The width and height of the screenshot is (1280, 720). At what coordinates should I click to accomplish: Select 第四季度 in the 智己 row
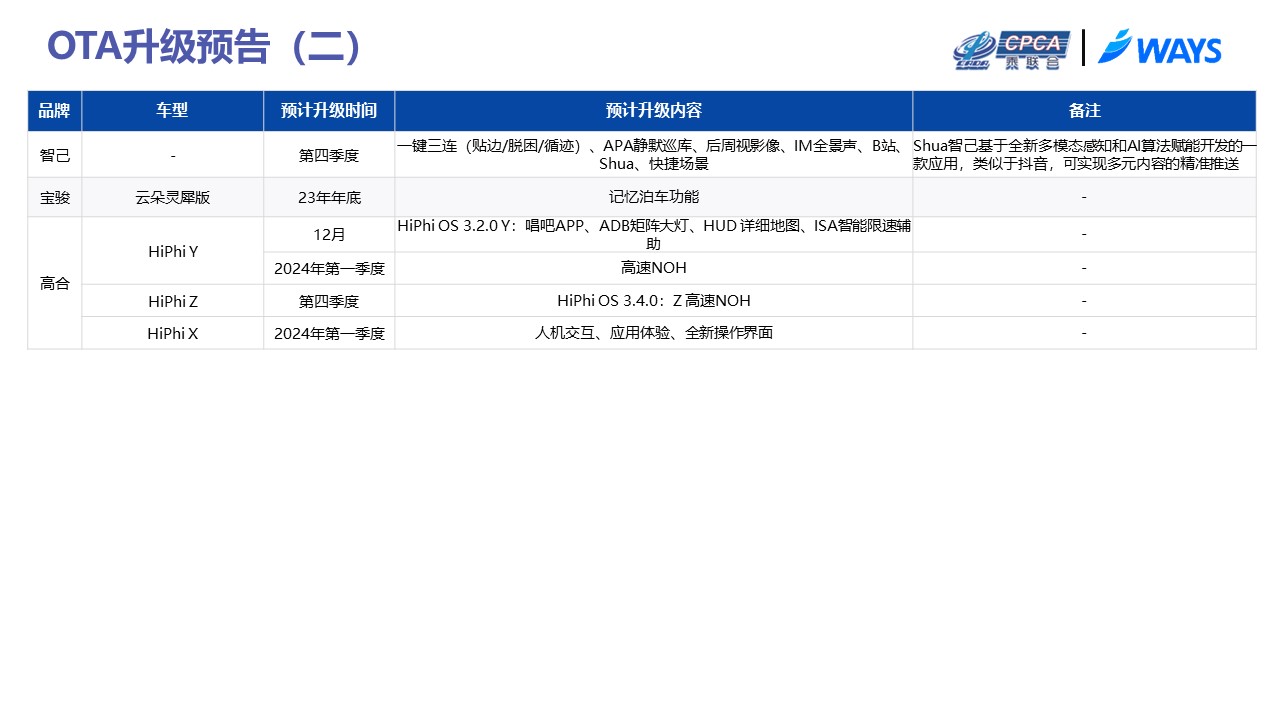pos(329,155)
